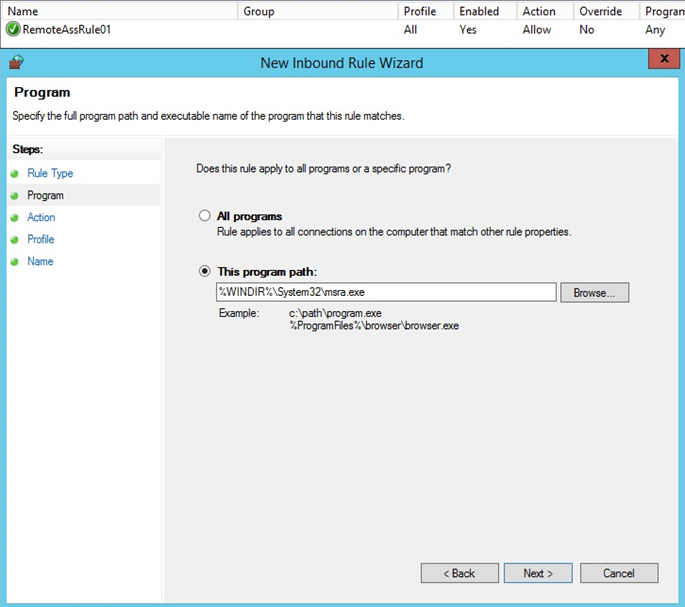Click Browse to pick a program
Screen dimensions: 685x607
[595, 292]
